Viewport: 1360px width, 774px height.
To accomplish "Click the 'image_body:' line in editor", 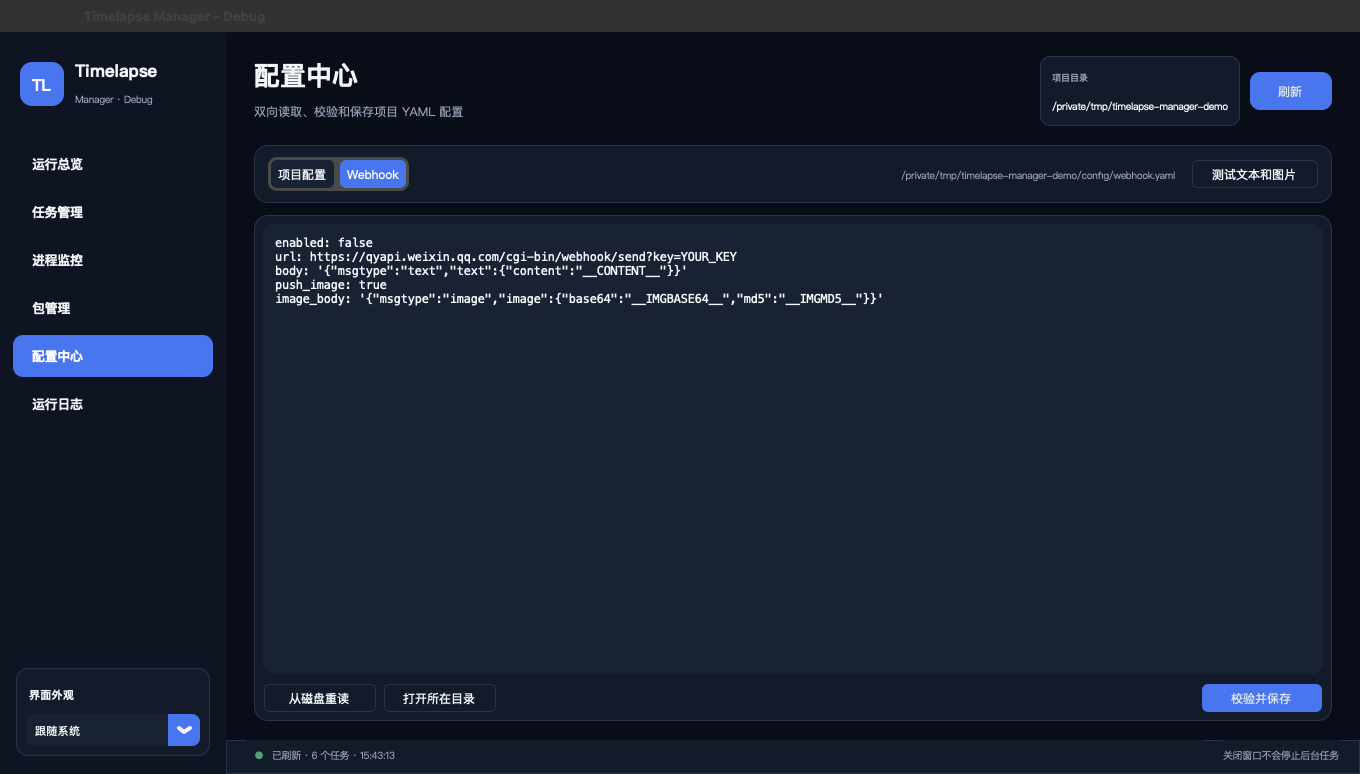I will [x=579, y=299].
